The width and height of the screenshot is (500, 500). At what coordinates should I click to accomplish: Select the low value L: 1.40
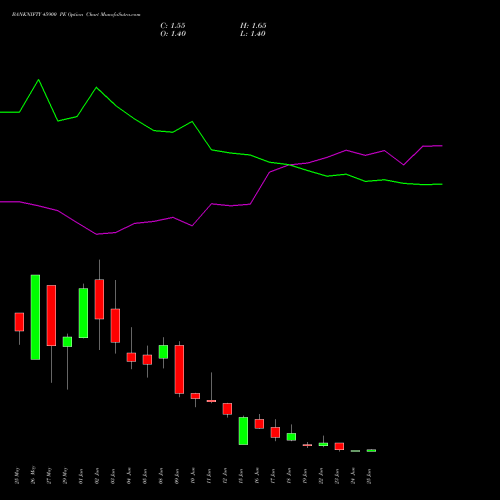point(253,34)
